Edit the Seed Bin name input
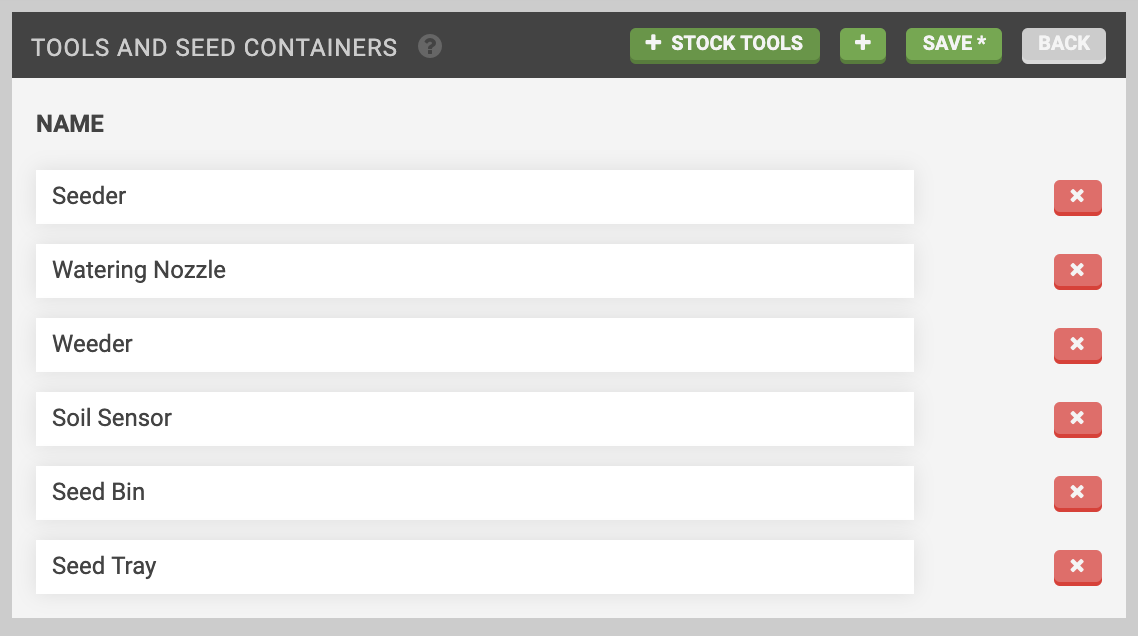This screenshot has width=1138, height=636. [x=474, y=493]
